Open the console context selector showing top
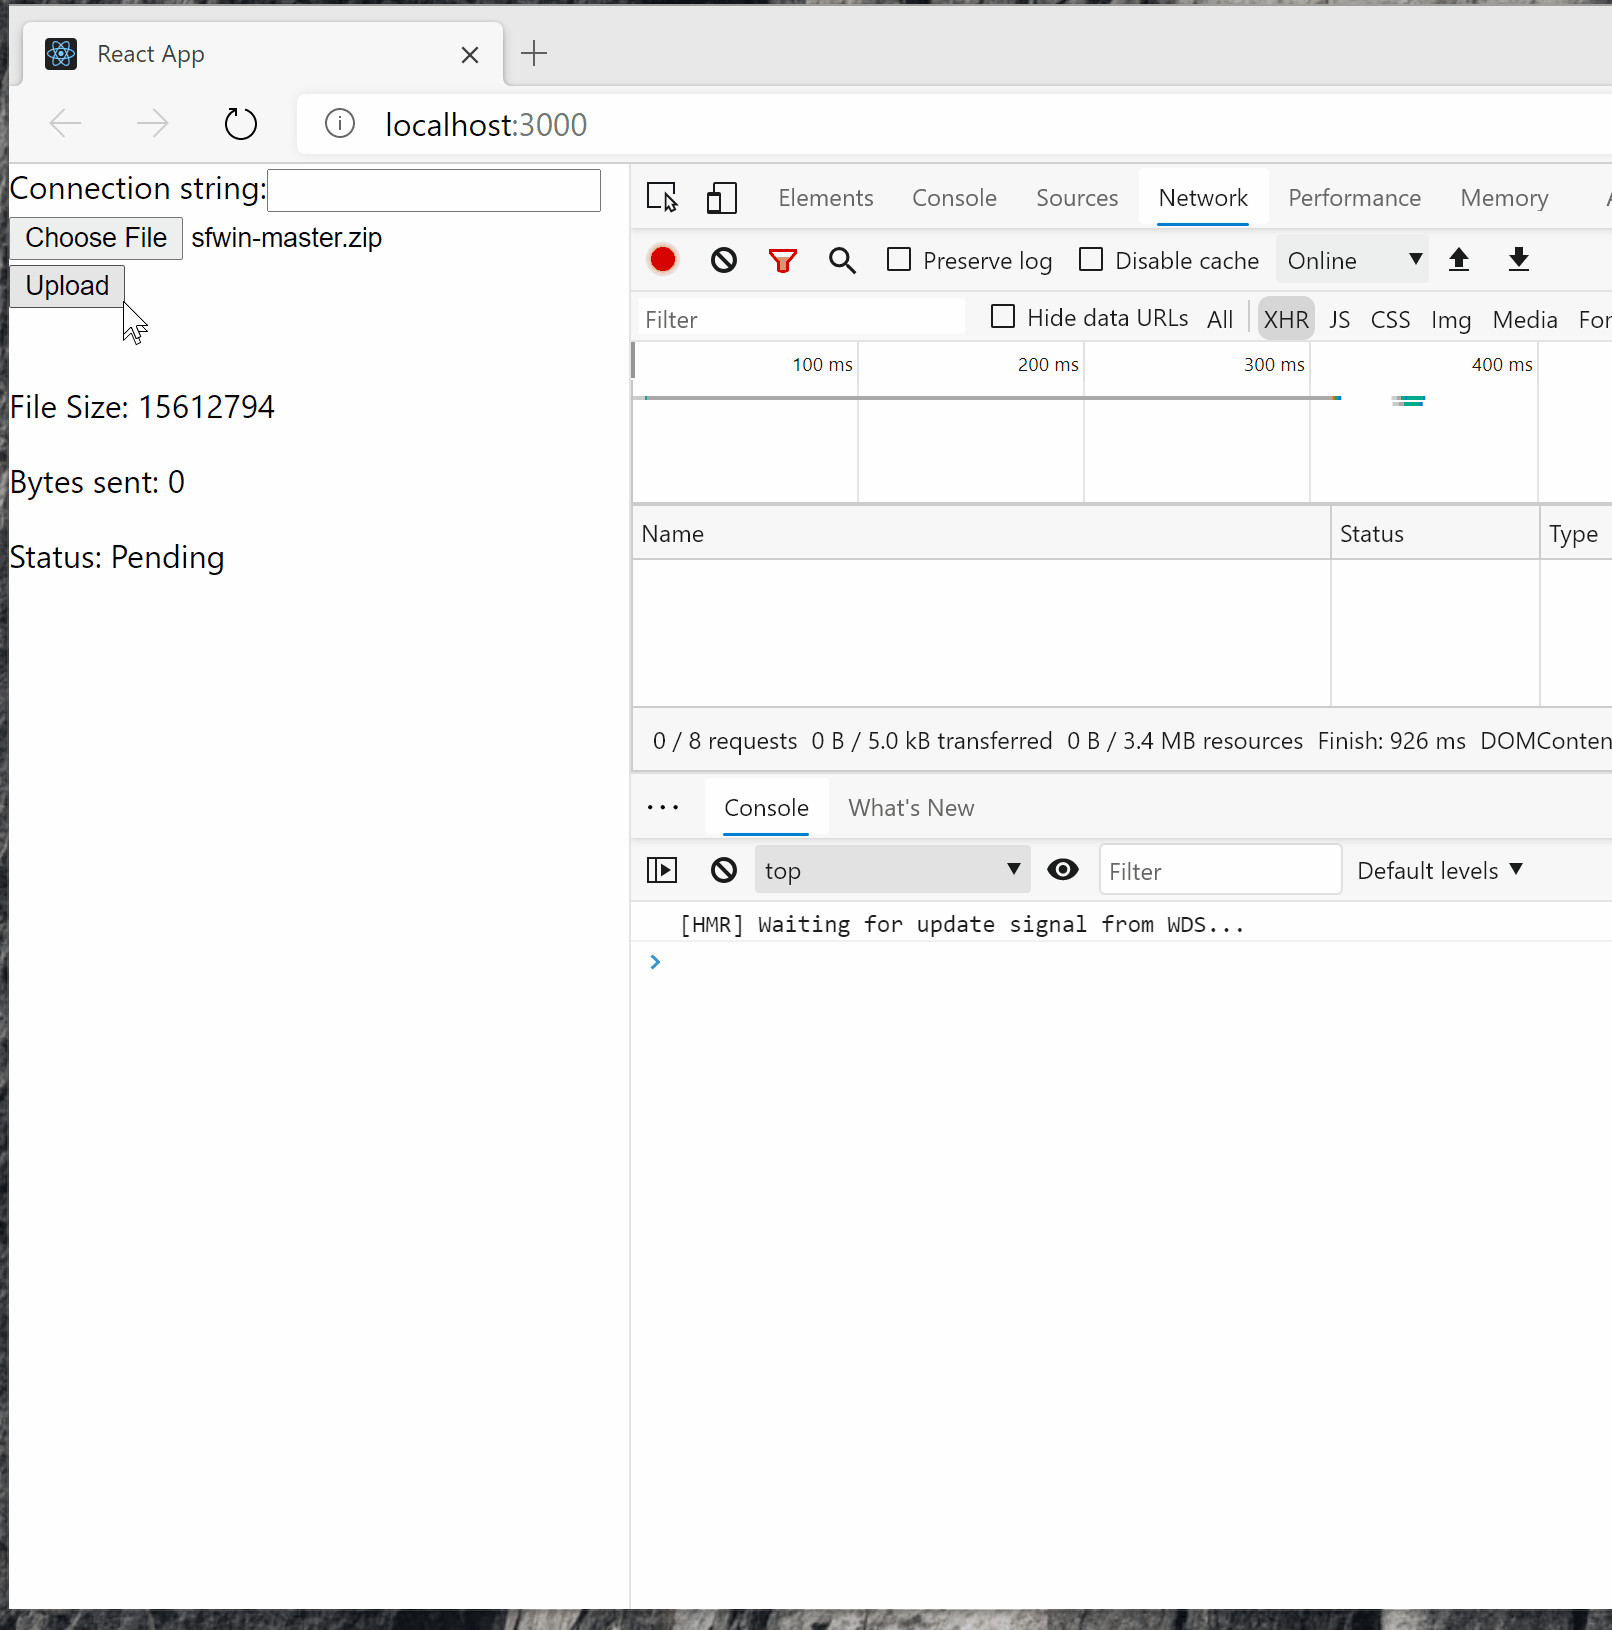 pos(891,869)
